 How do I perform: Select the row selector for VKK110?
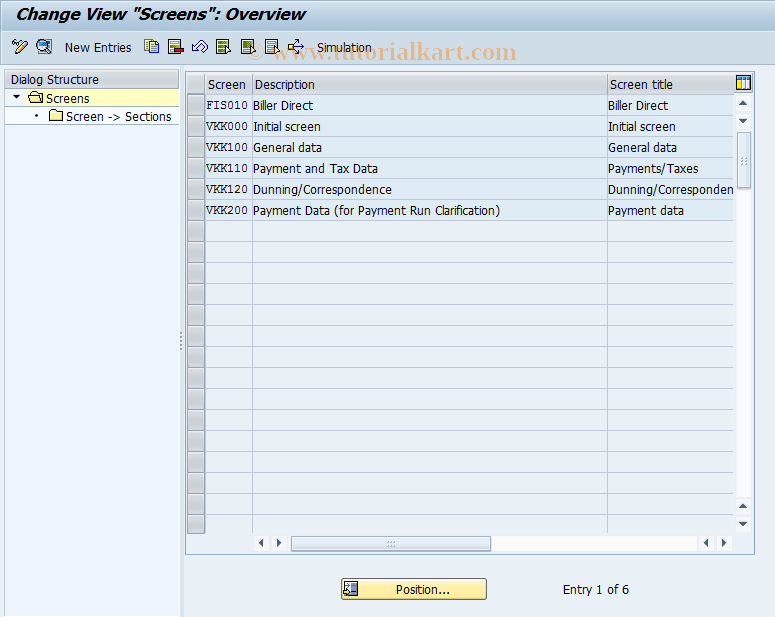tap(196, 169)
